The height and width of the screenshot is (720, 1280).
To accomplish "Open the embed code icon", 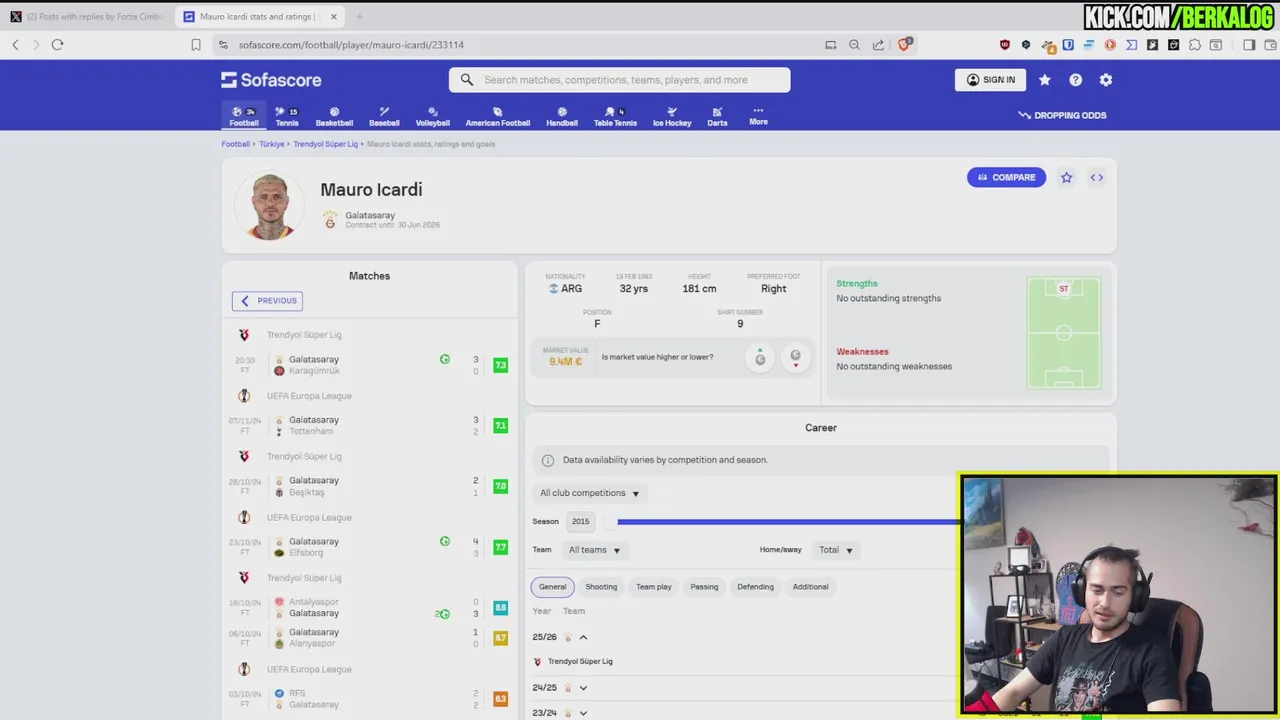I will (x=1097, y=177).
